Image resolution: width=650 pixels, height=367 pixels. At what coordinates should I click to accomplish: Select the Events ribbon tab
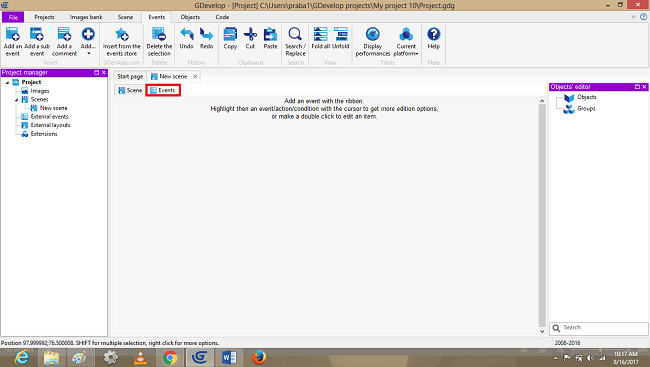tap(157, 17)
